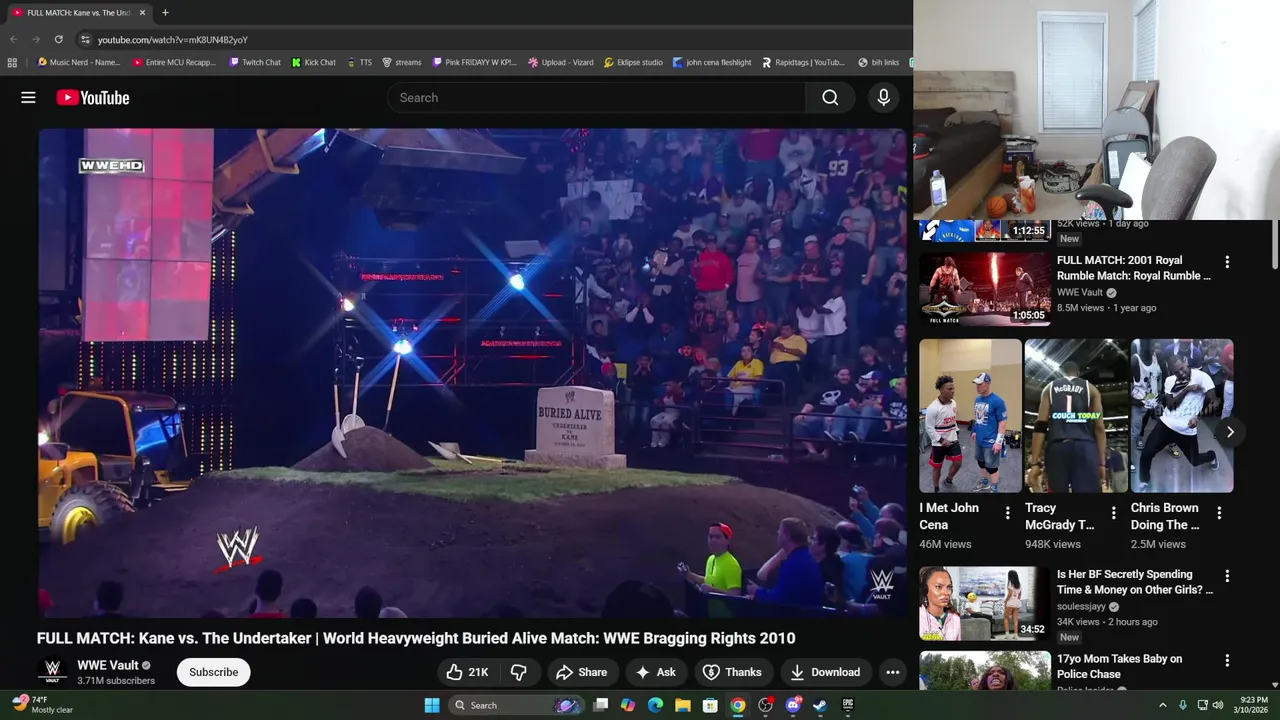
Task: View site information icon in address bar
Action: point(85,39)
